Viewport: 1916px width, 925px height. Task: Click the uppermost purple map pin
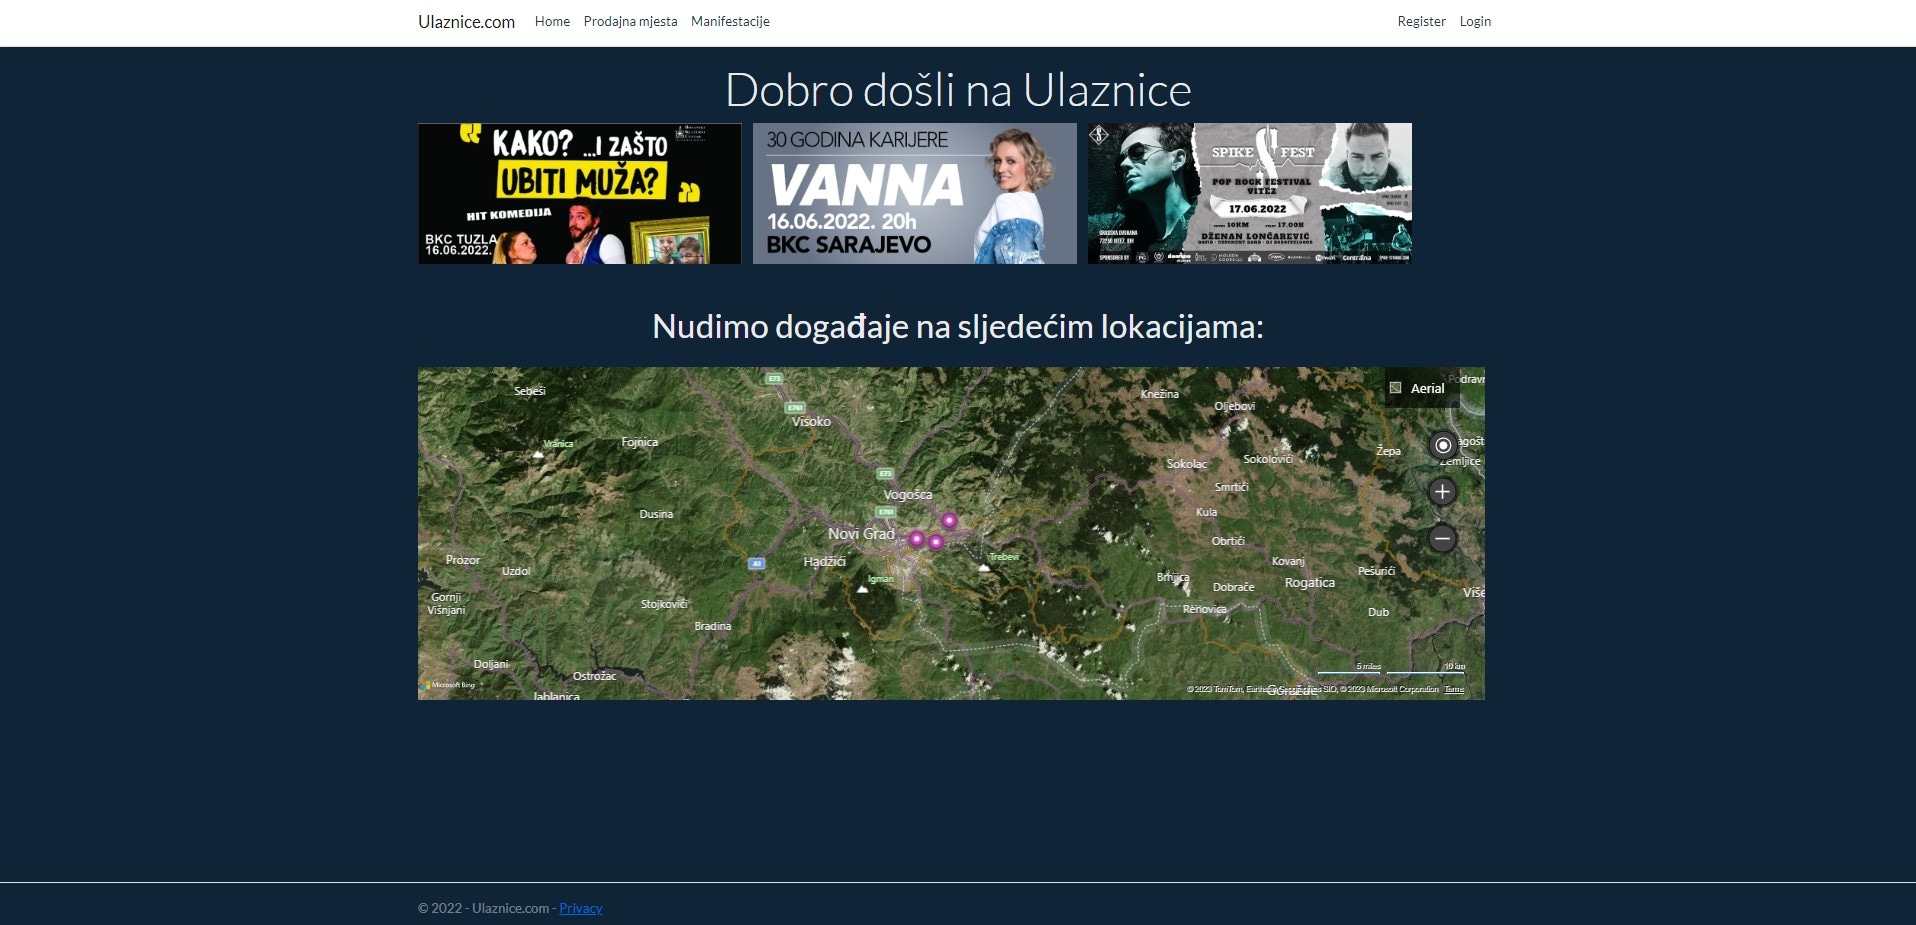tap(949, 520)
